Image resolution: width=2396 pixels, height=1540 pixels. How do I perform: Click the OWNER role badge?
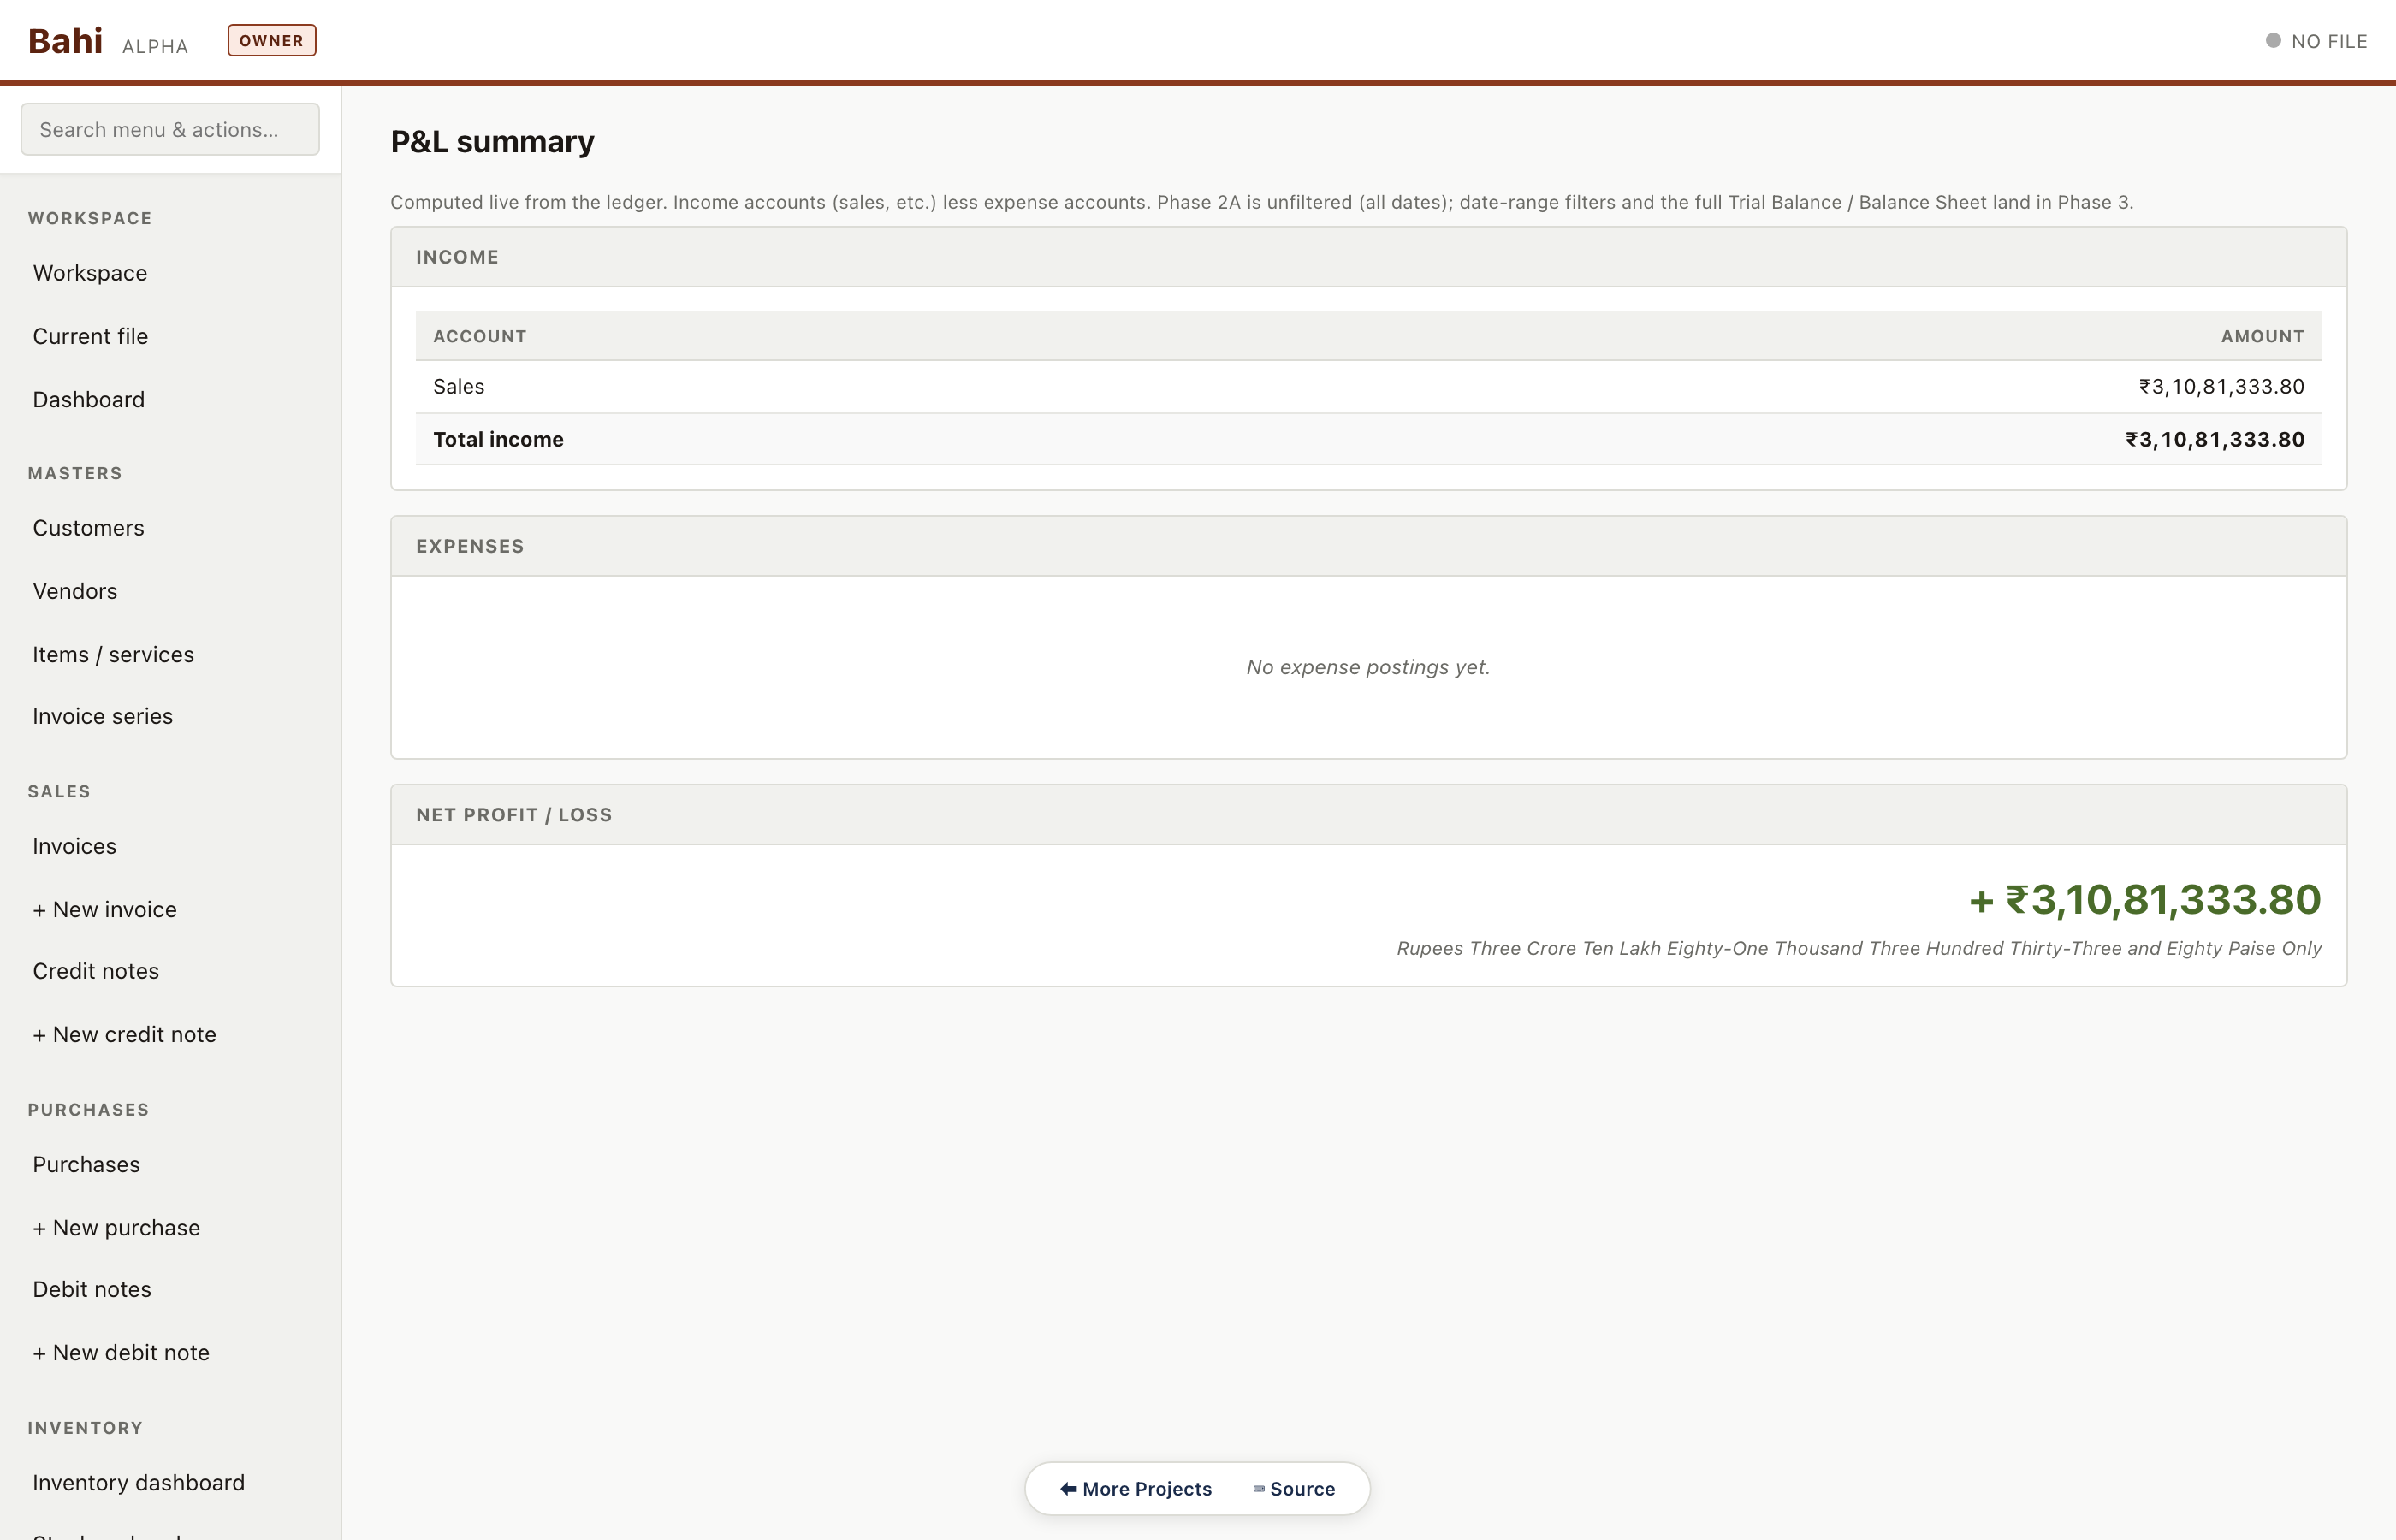271,41
